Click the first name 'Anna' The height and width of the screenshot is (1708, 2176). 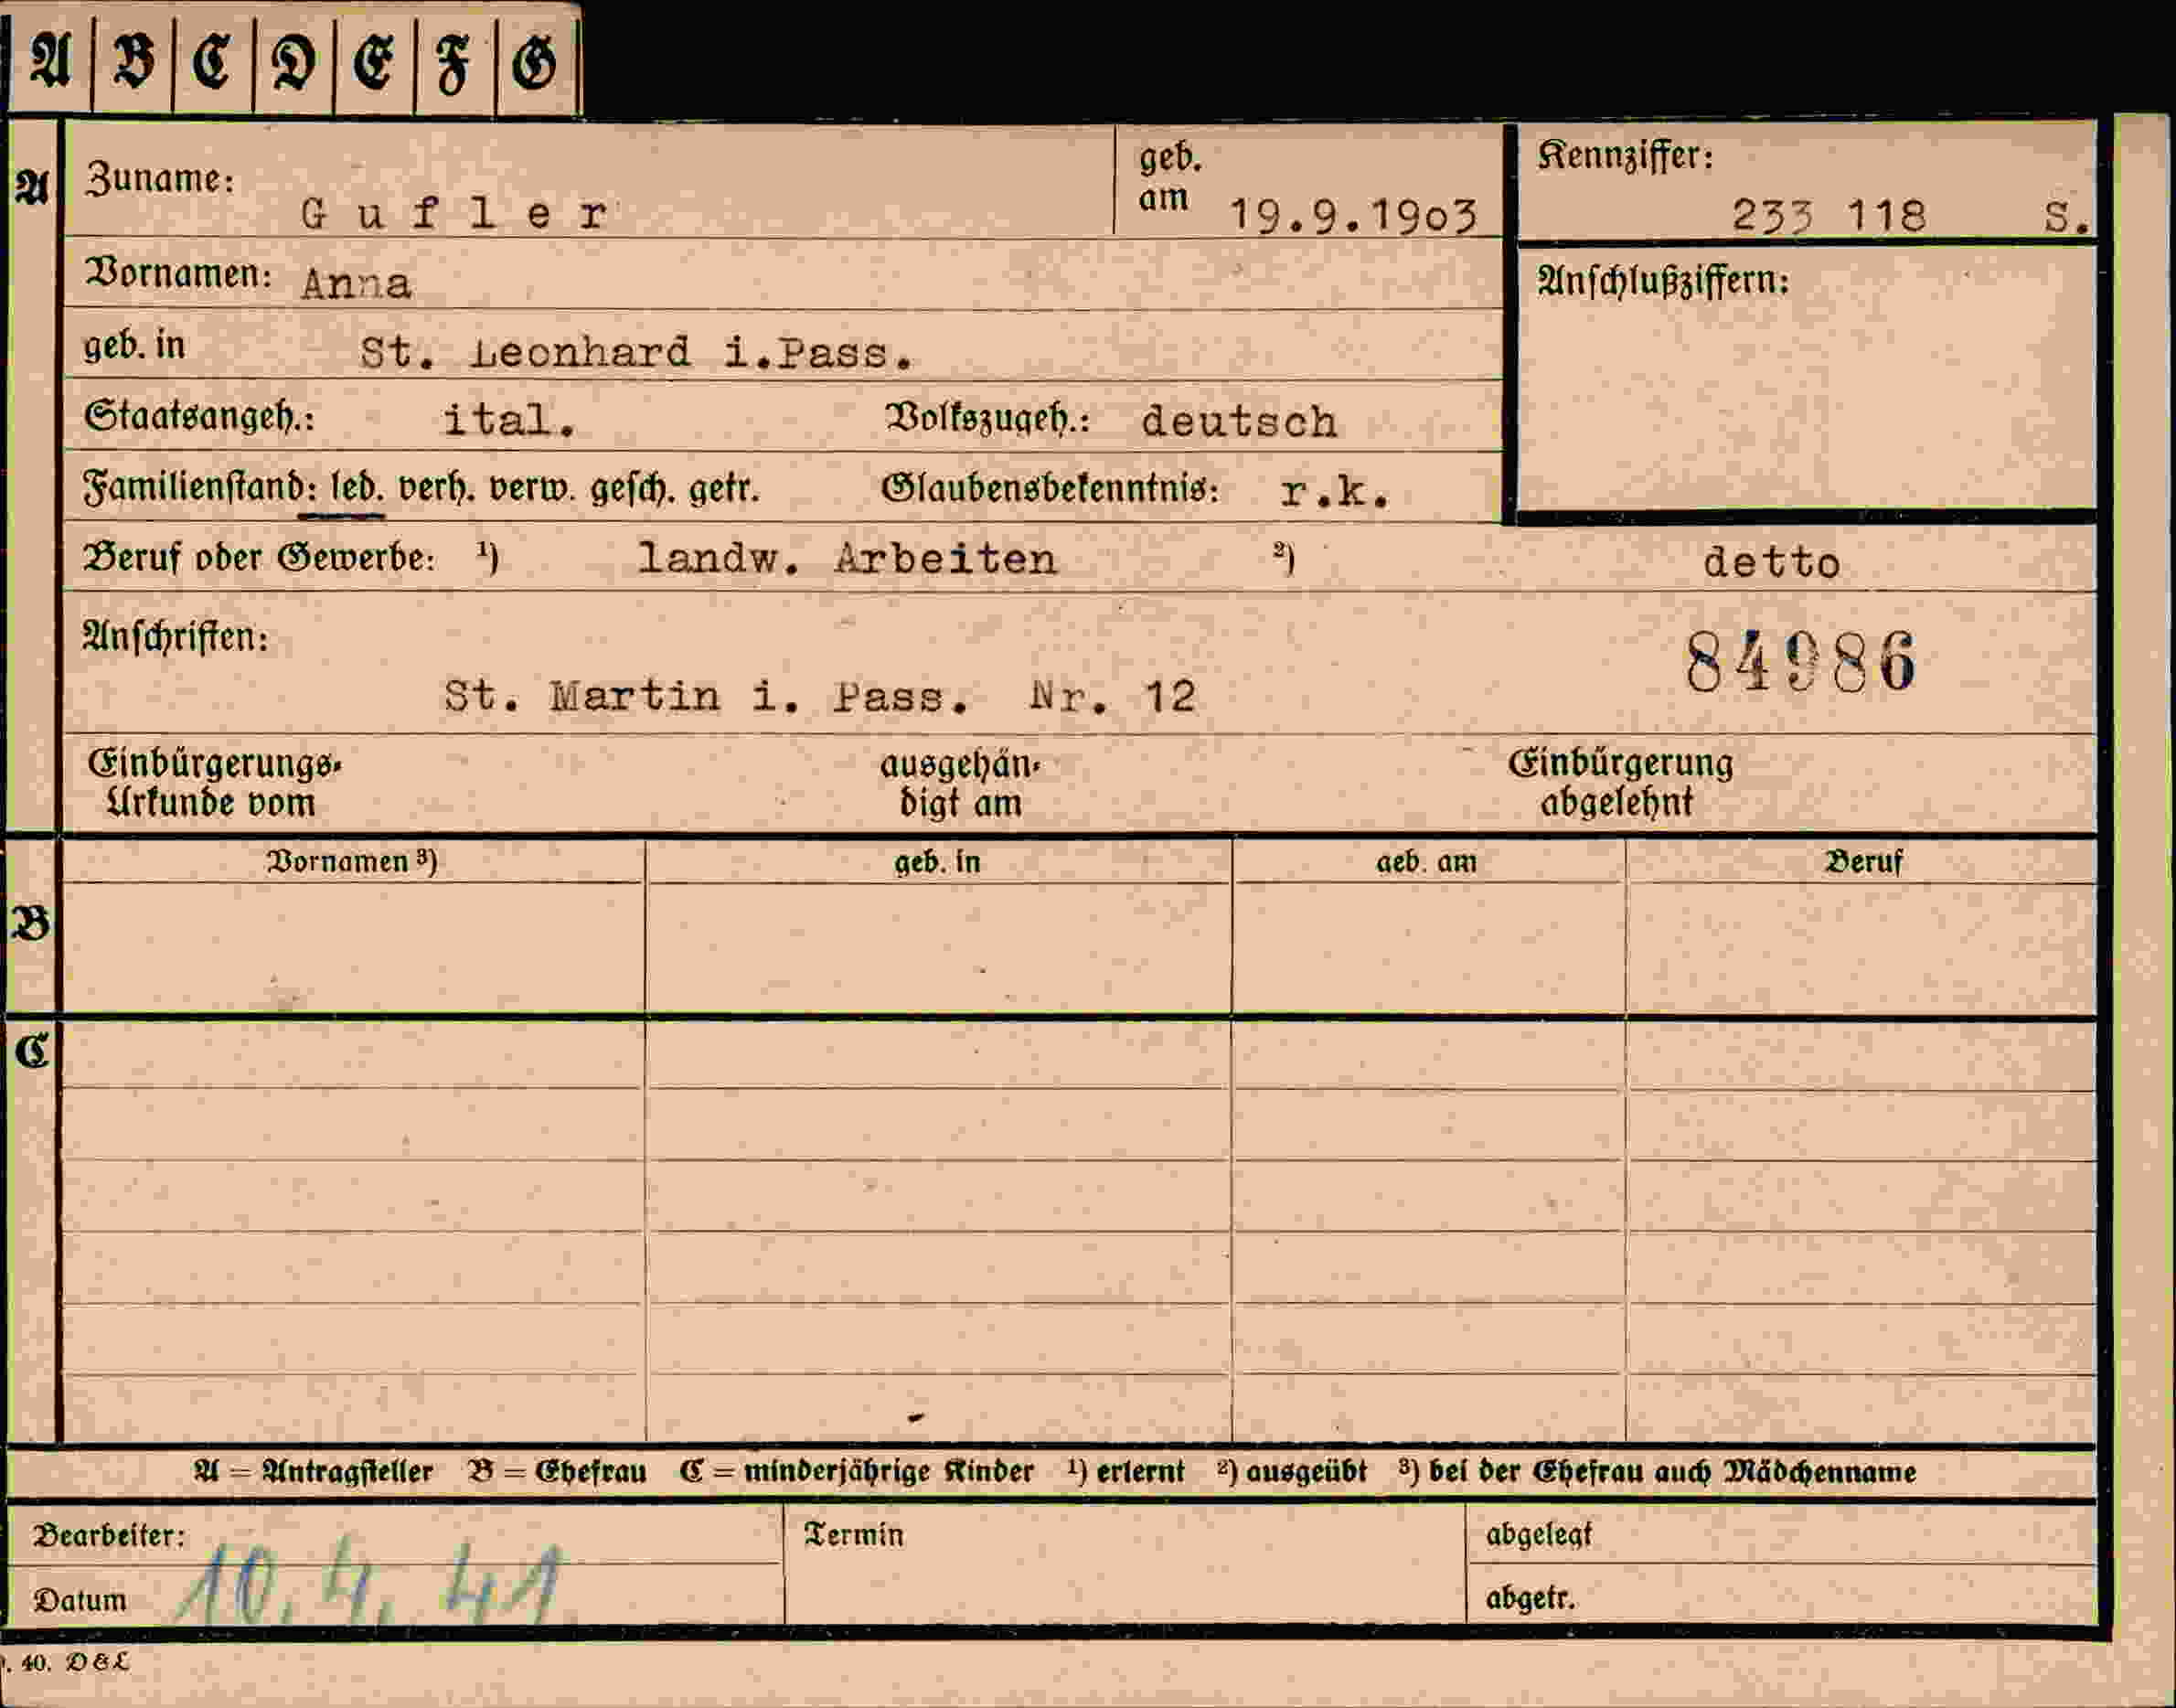pos(356,284)
